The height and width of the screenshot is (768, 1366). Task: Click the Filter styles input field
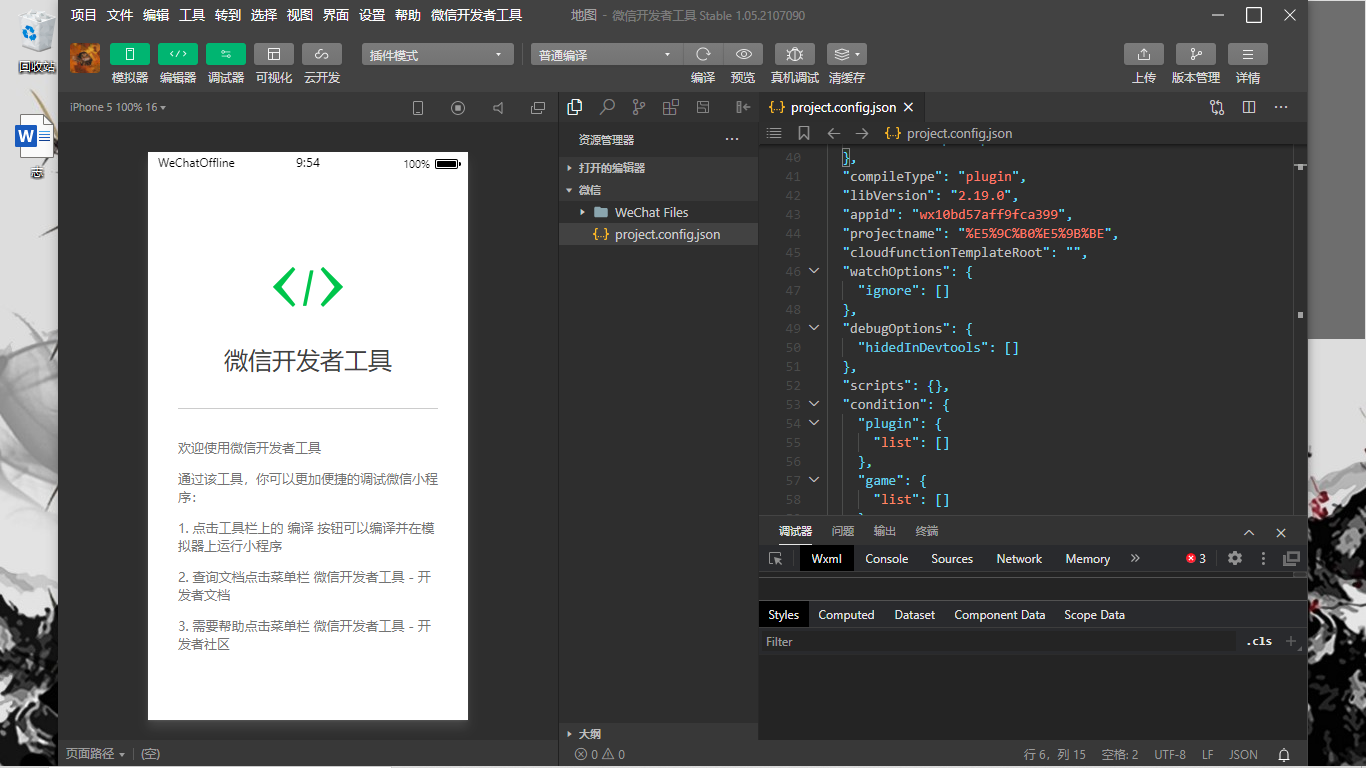click(x=998, y=642)
